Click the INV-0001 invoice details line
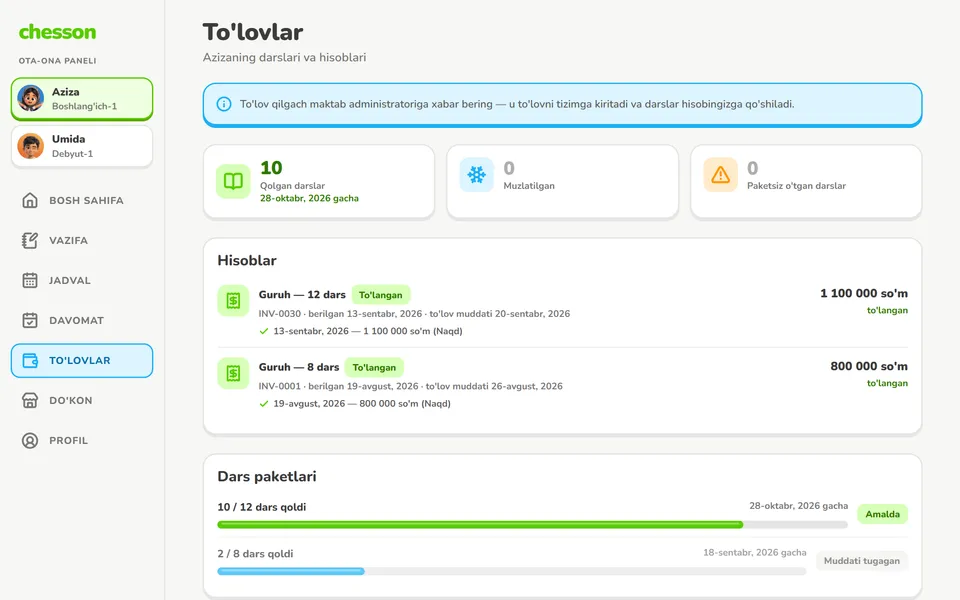 coord(410,386)
